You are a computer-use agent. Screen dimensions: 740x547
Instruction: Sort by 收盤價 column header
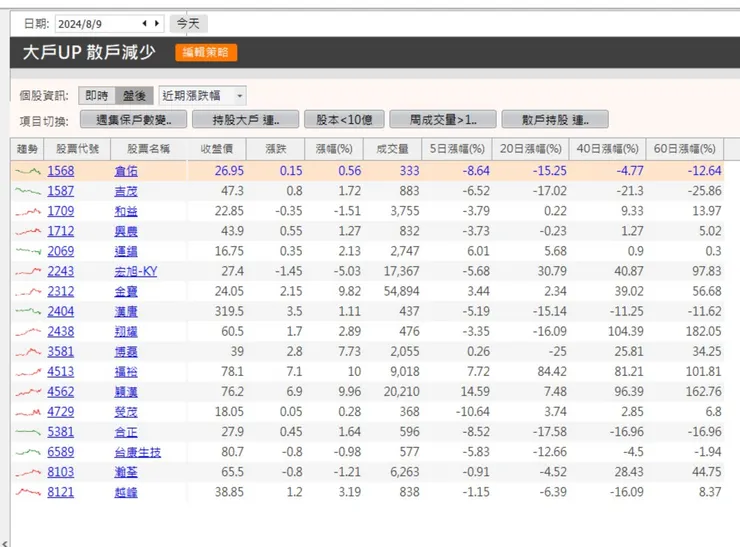tap(217, 149)
